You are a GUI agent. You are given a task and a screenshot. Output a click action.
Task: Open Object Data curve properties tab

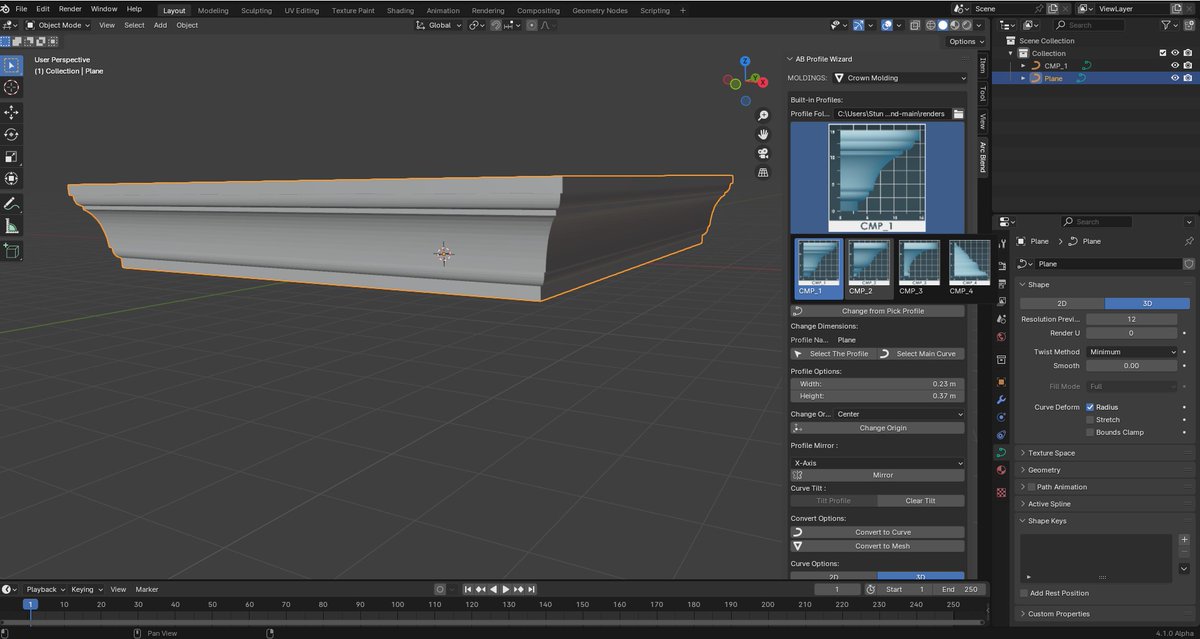coord(1001,452)
